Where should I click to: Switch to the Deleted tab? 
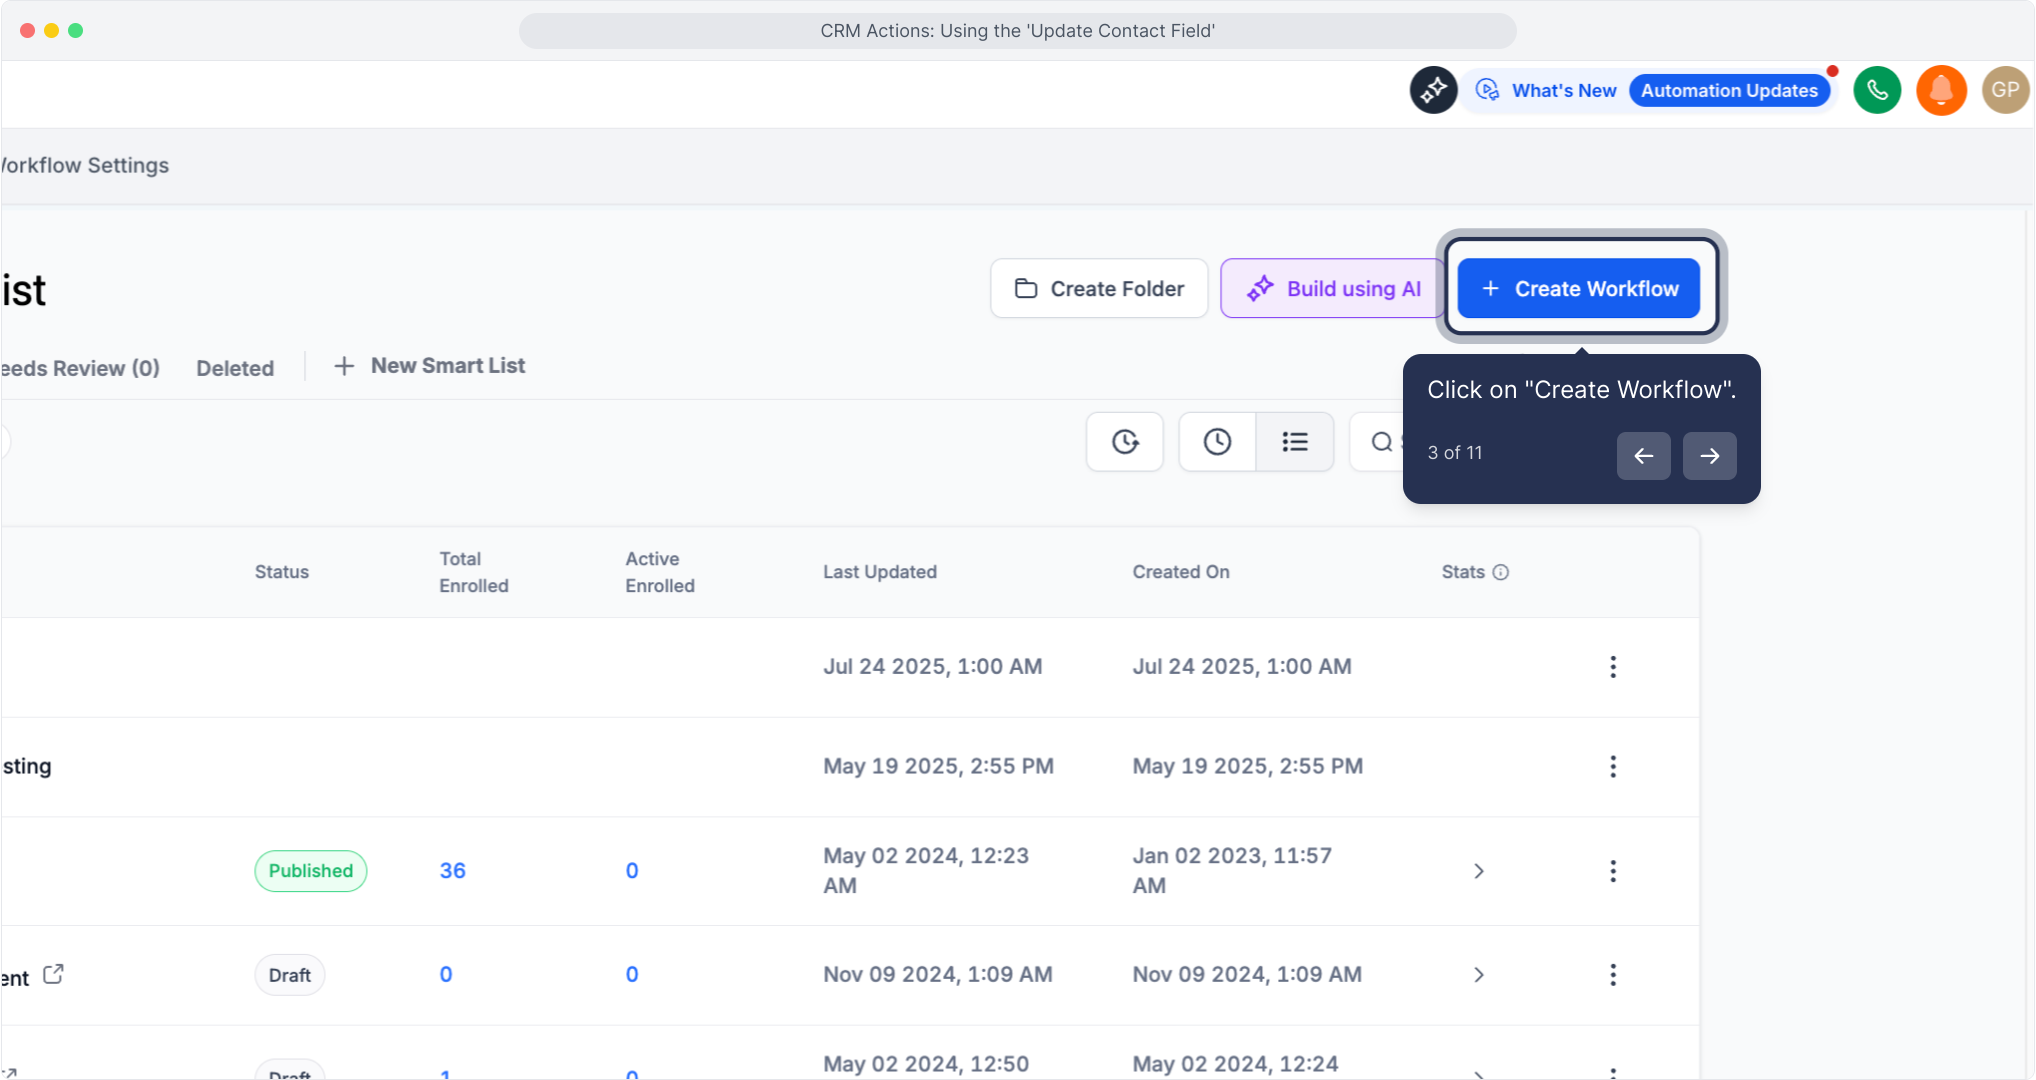click(235, 368)
